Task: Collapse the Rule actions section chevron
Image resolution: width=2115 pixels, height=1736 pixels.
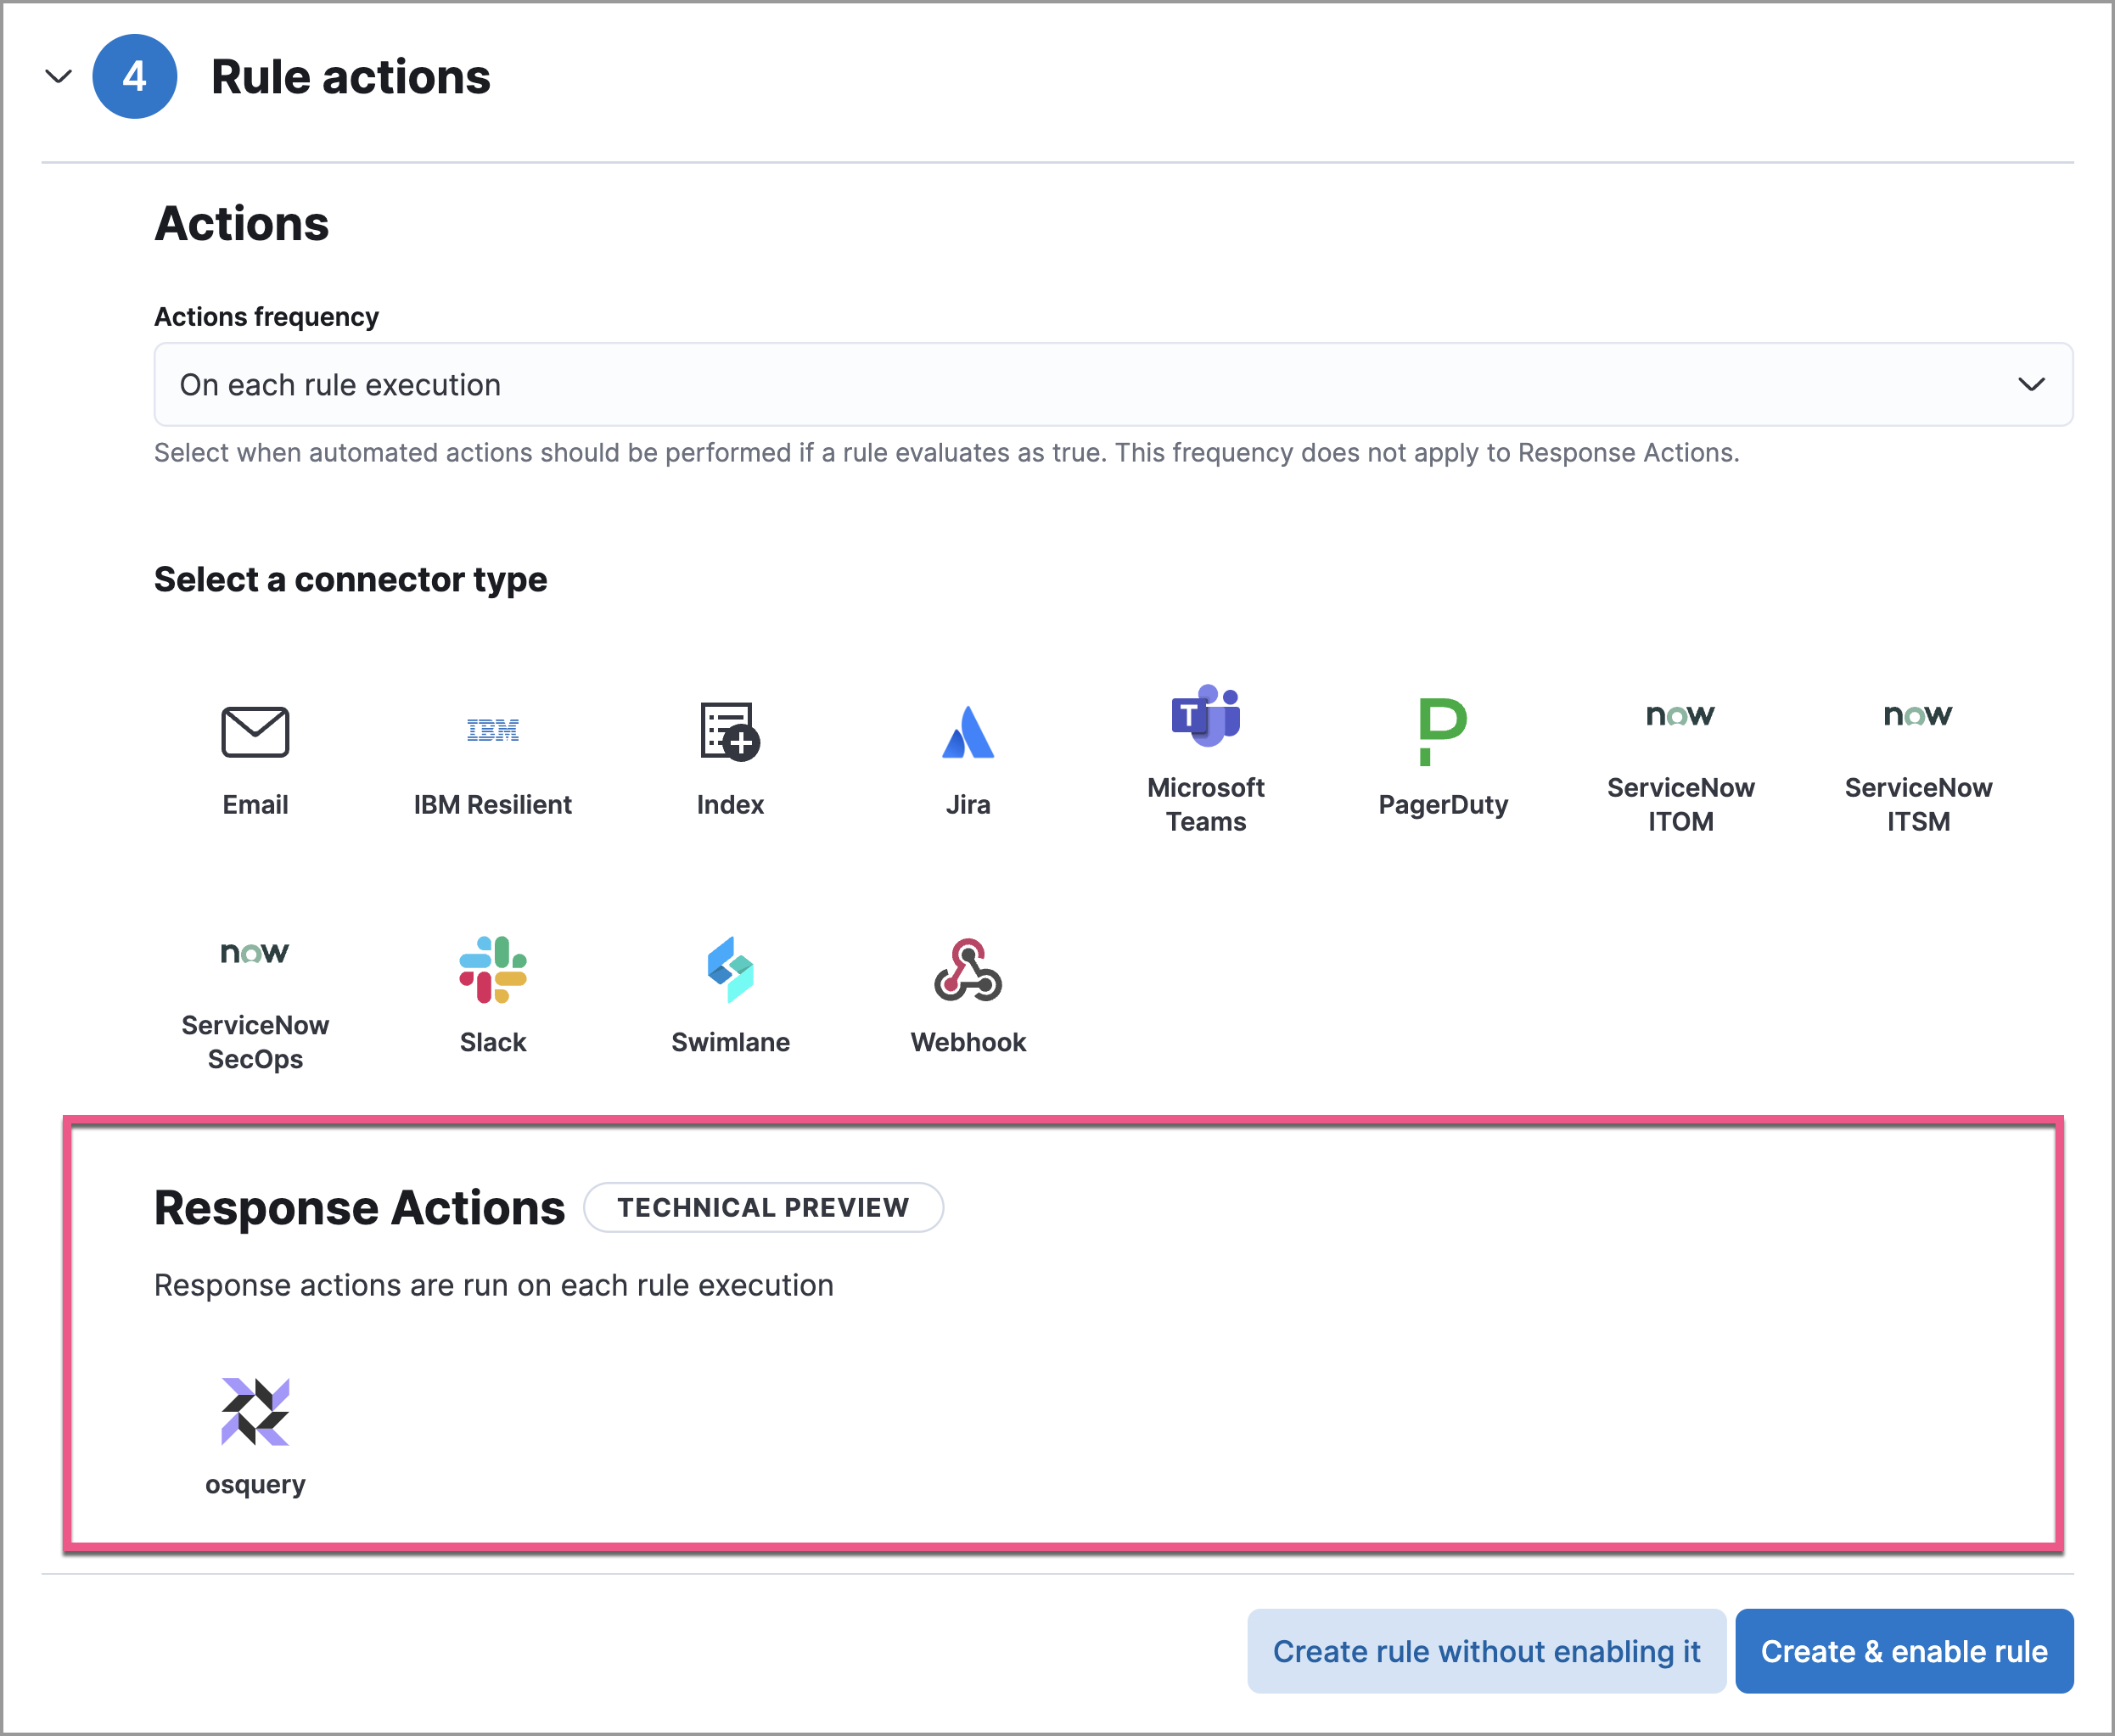Action: coord(59,77)
